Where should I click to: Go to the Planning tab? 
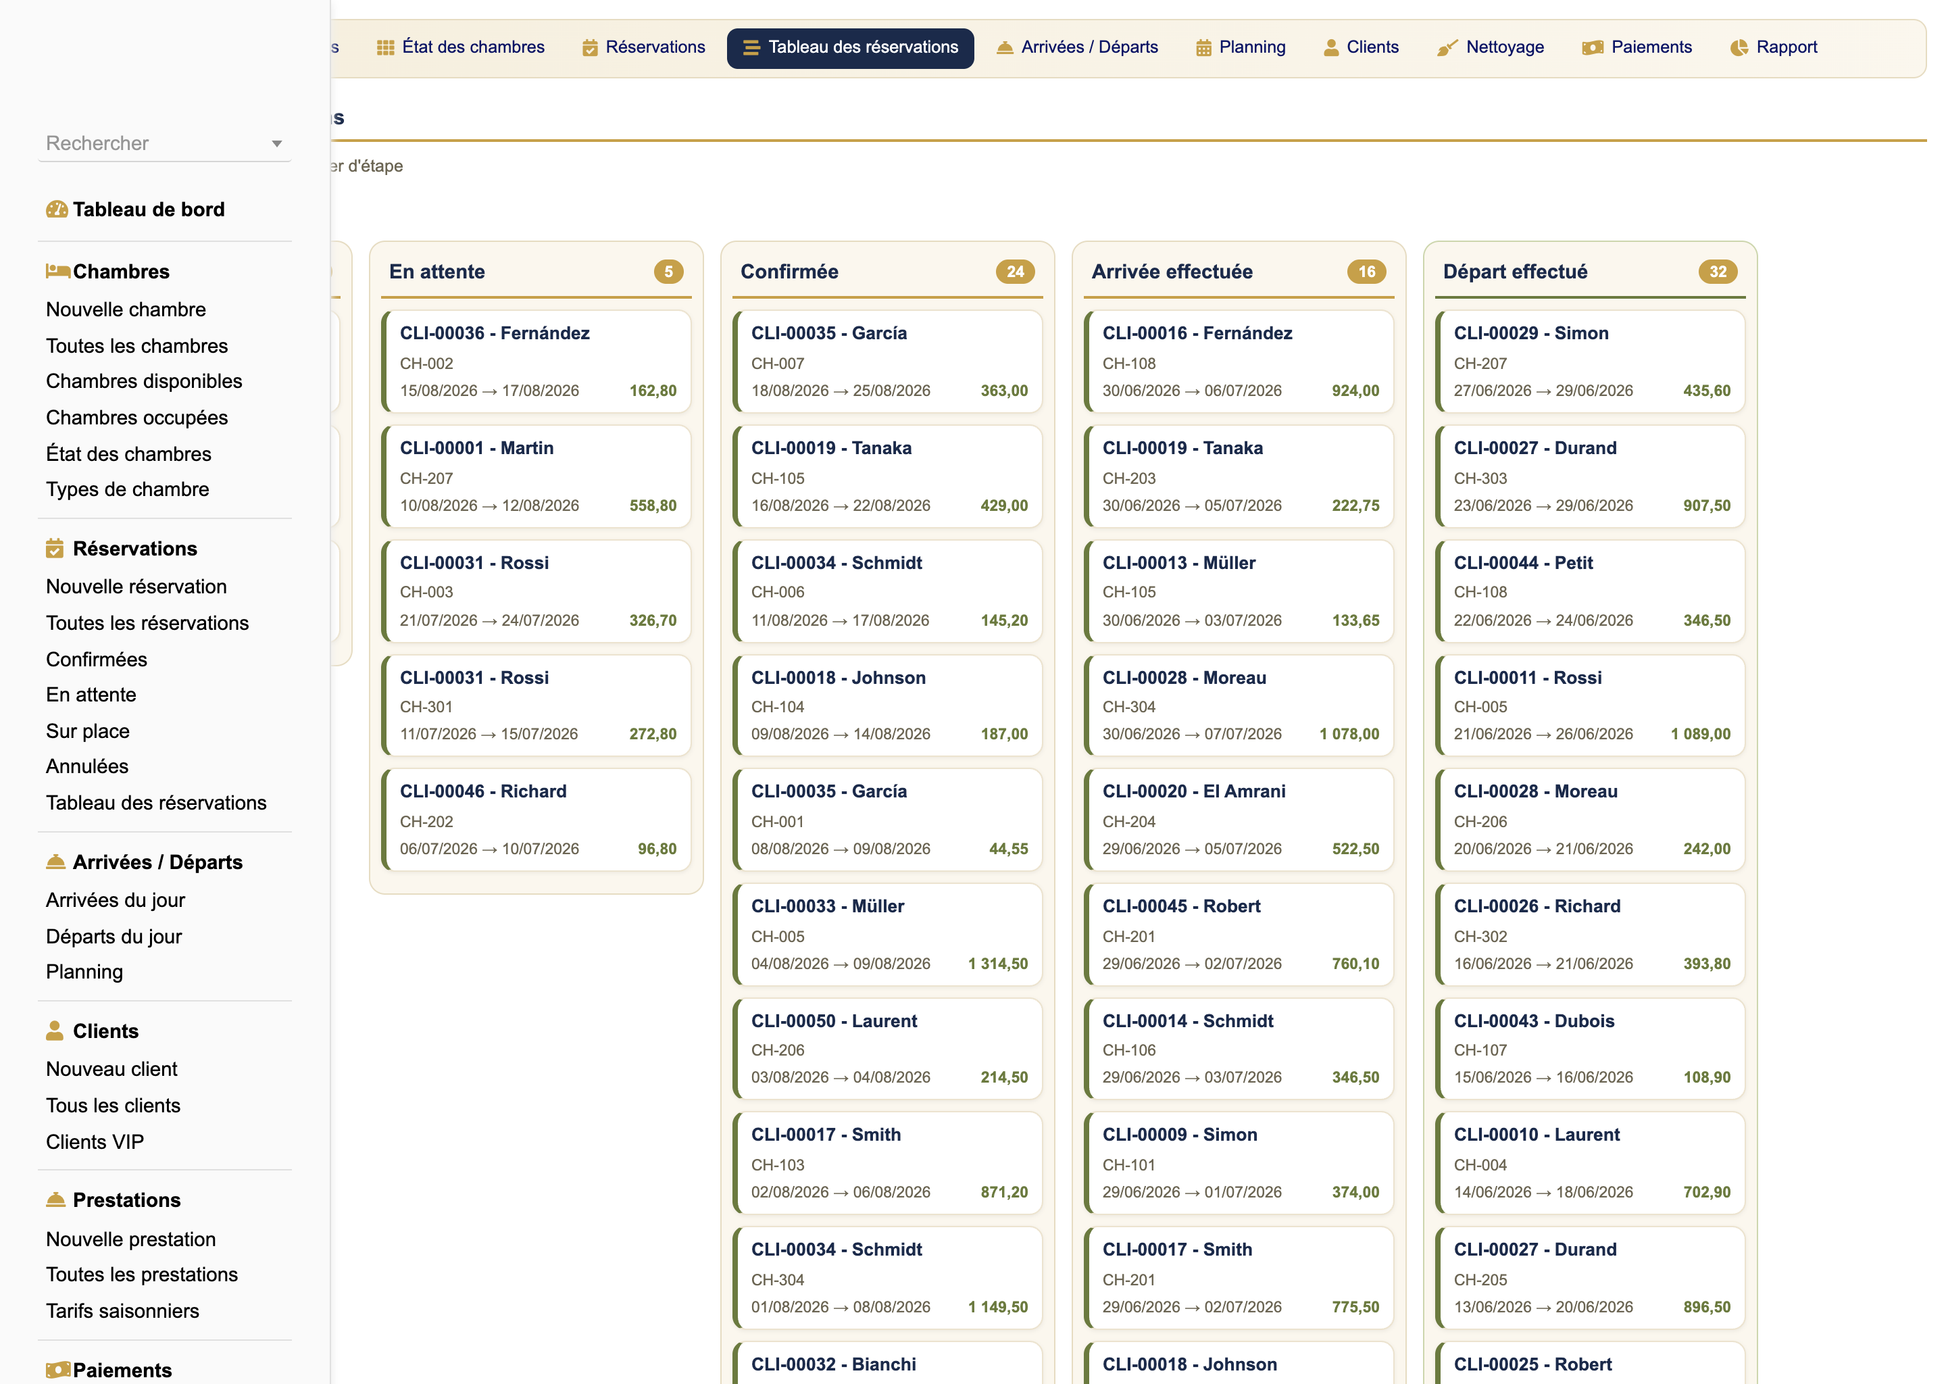pos(1241,47)
